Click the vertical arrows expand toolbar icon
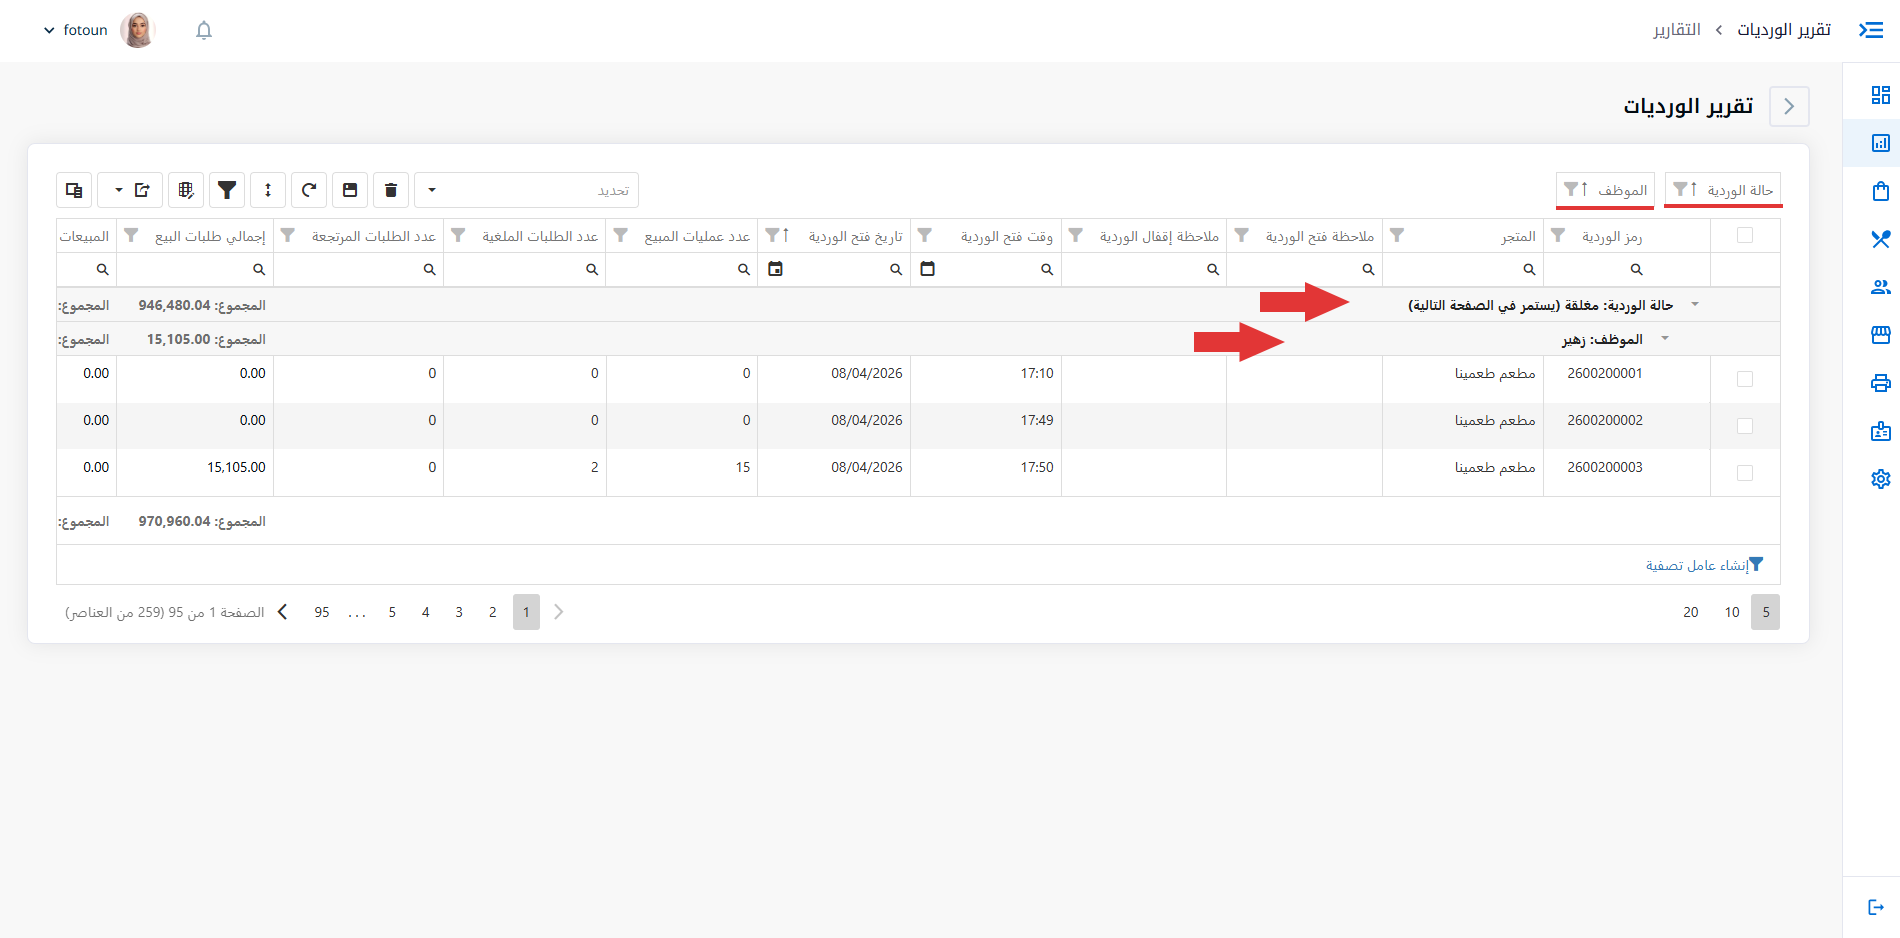Viewport: 1900px width, 938px height. tap(268, 190)
